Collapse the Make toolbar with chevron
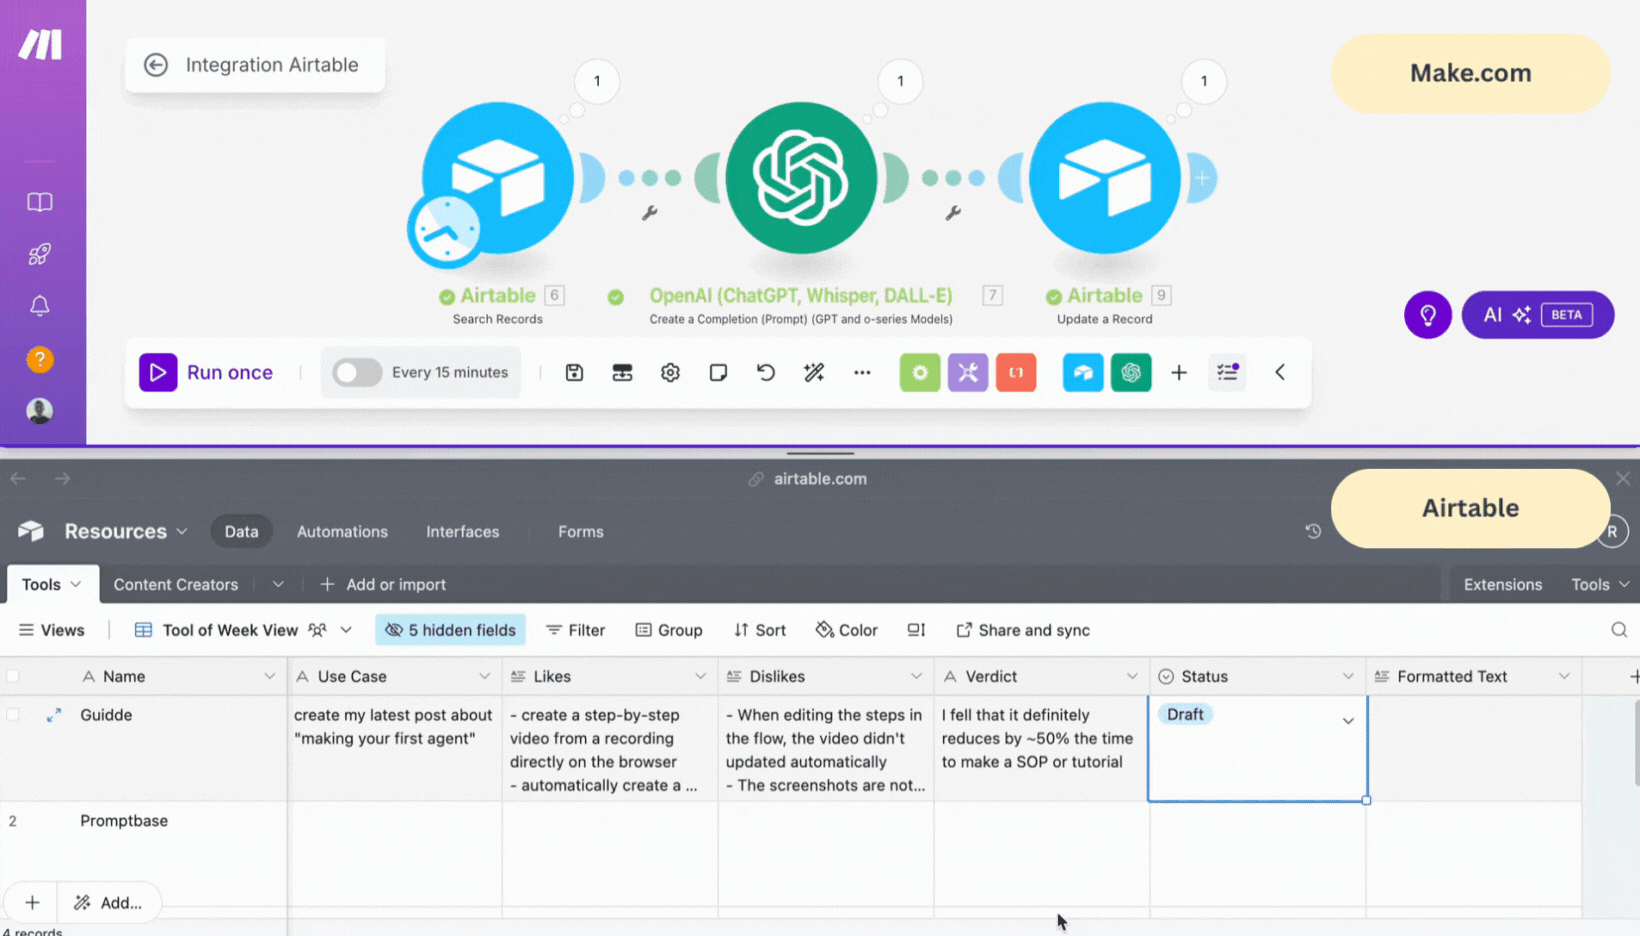The width and height of the screenshot is (1640, 936). click(1280, 373)
